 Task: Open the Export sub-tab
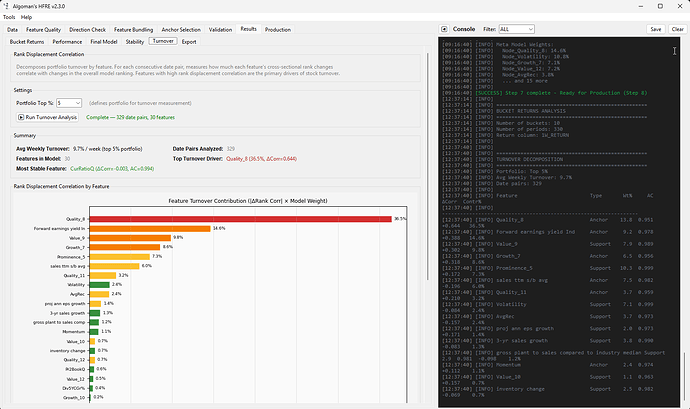[189, 42]
